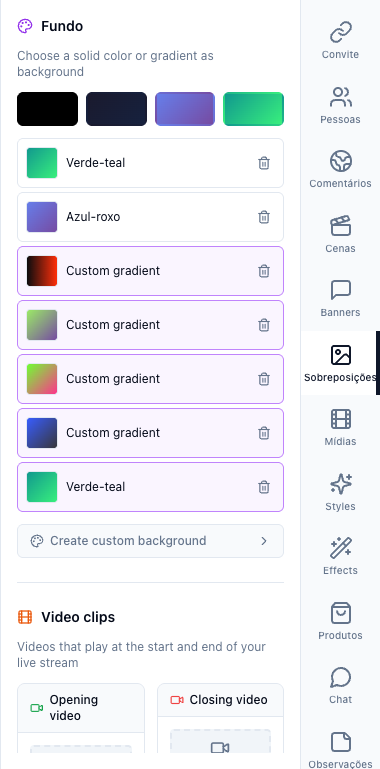Delete the black-to-red Custom gradient
The image size is (380, 769).
(264, 271)
